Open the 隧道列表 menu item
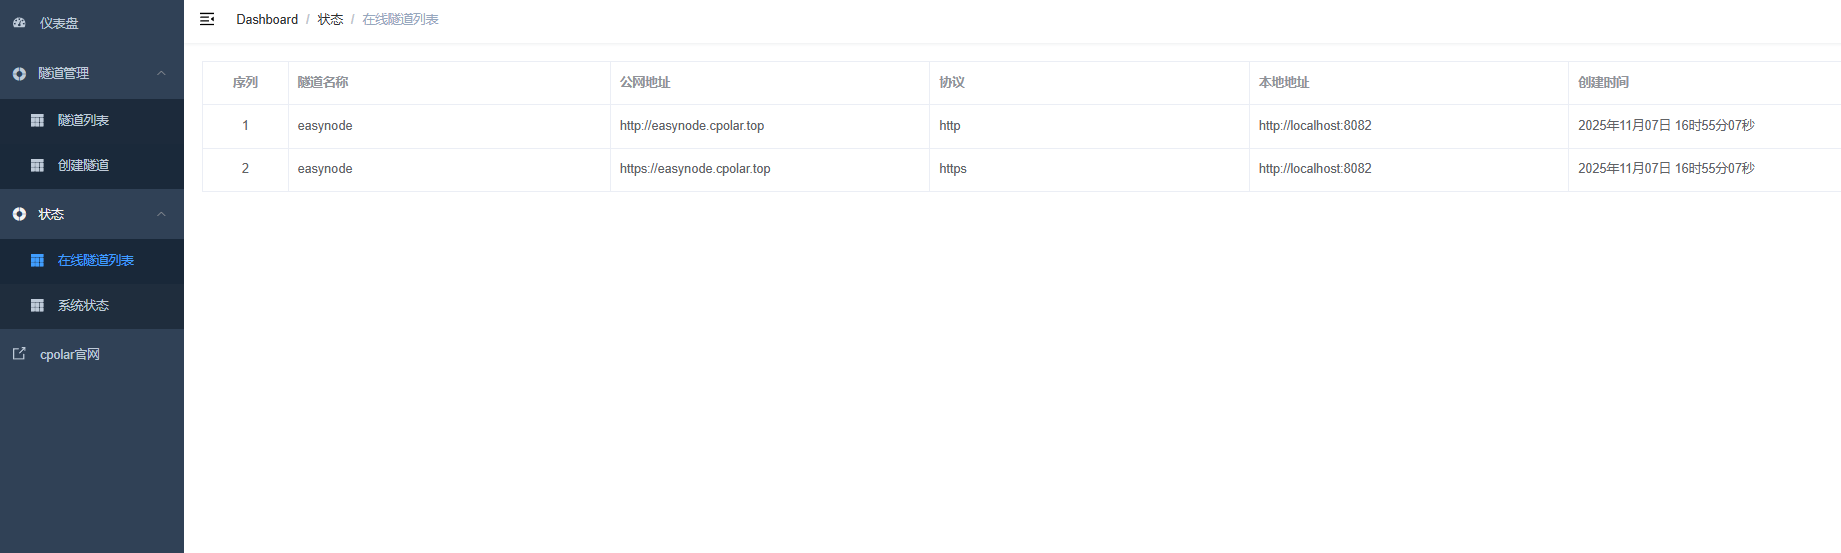The width and height of the screenshot is (1841, 553). (x=83, y=120)
